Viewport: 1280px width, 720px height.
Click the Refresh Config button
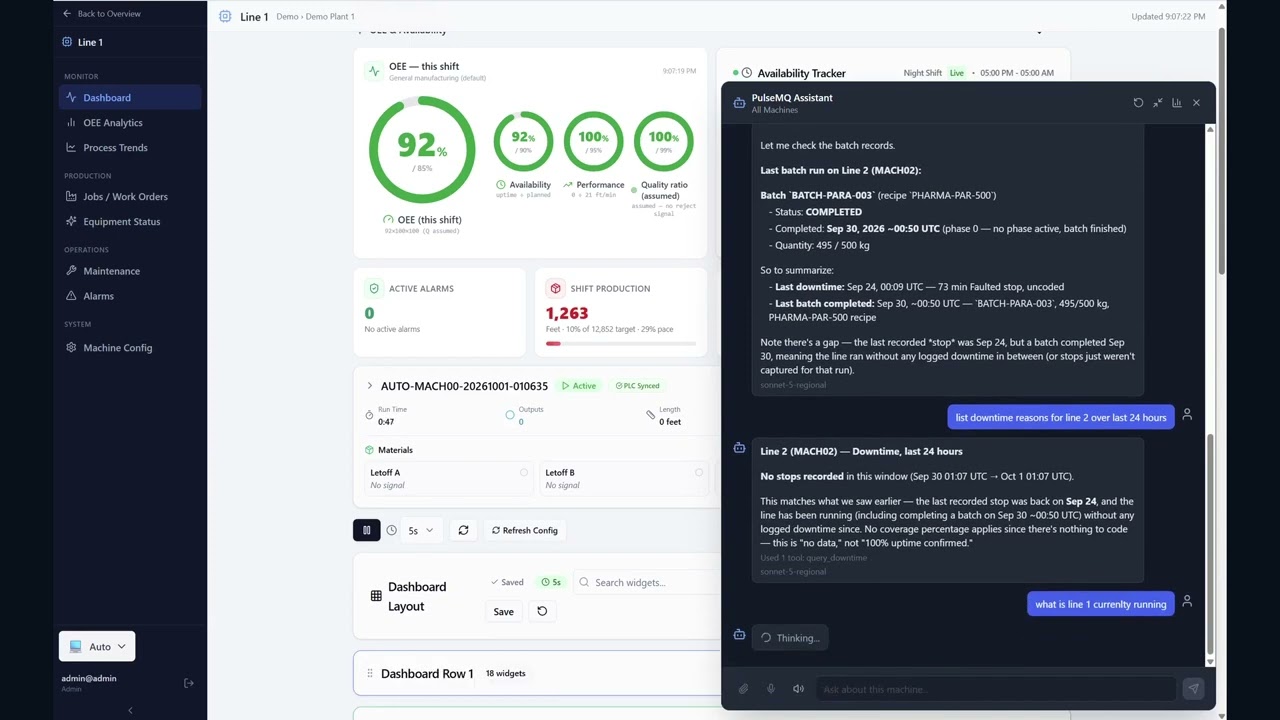[524, 530]
